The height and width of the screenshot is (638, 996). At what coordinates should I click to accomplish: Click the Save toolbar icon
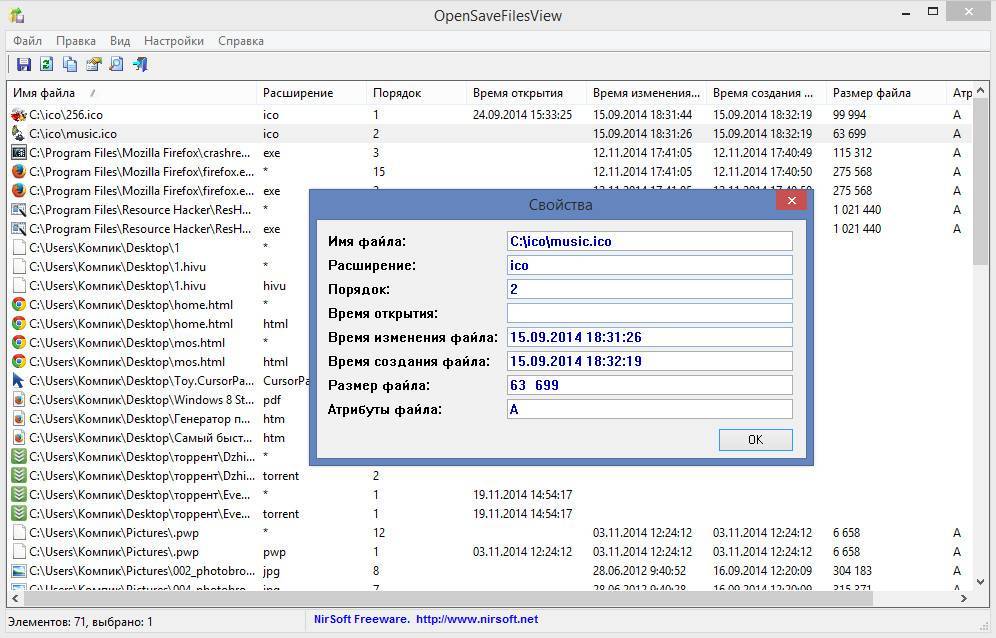24,65
